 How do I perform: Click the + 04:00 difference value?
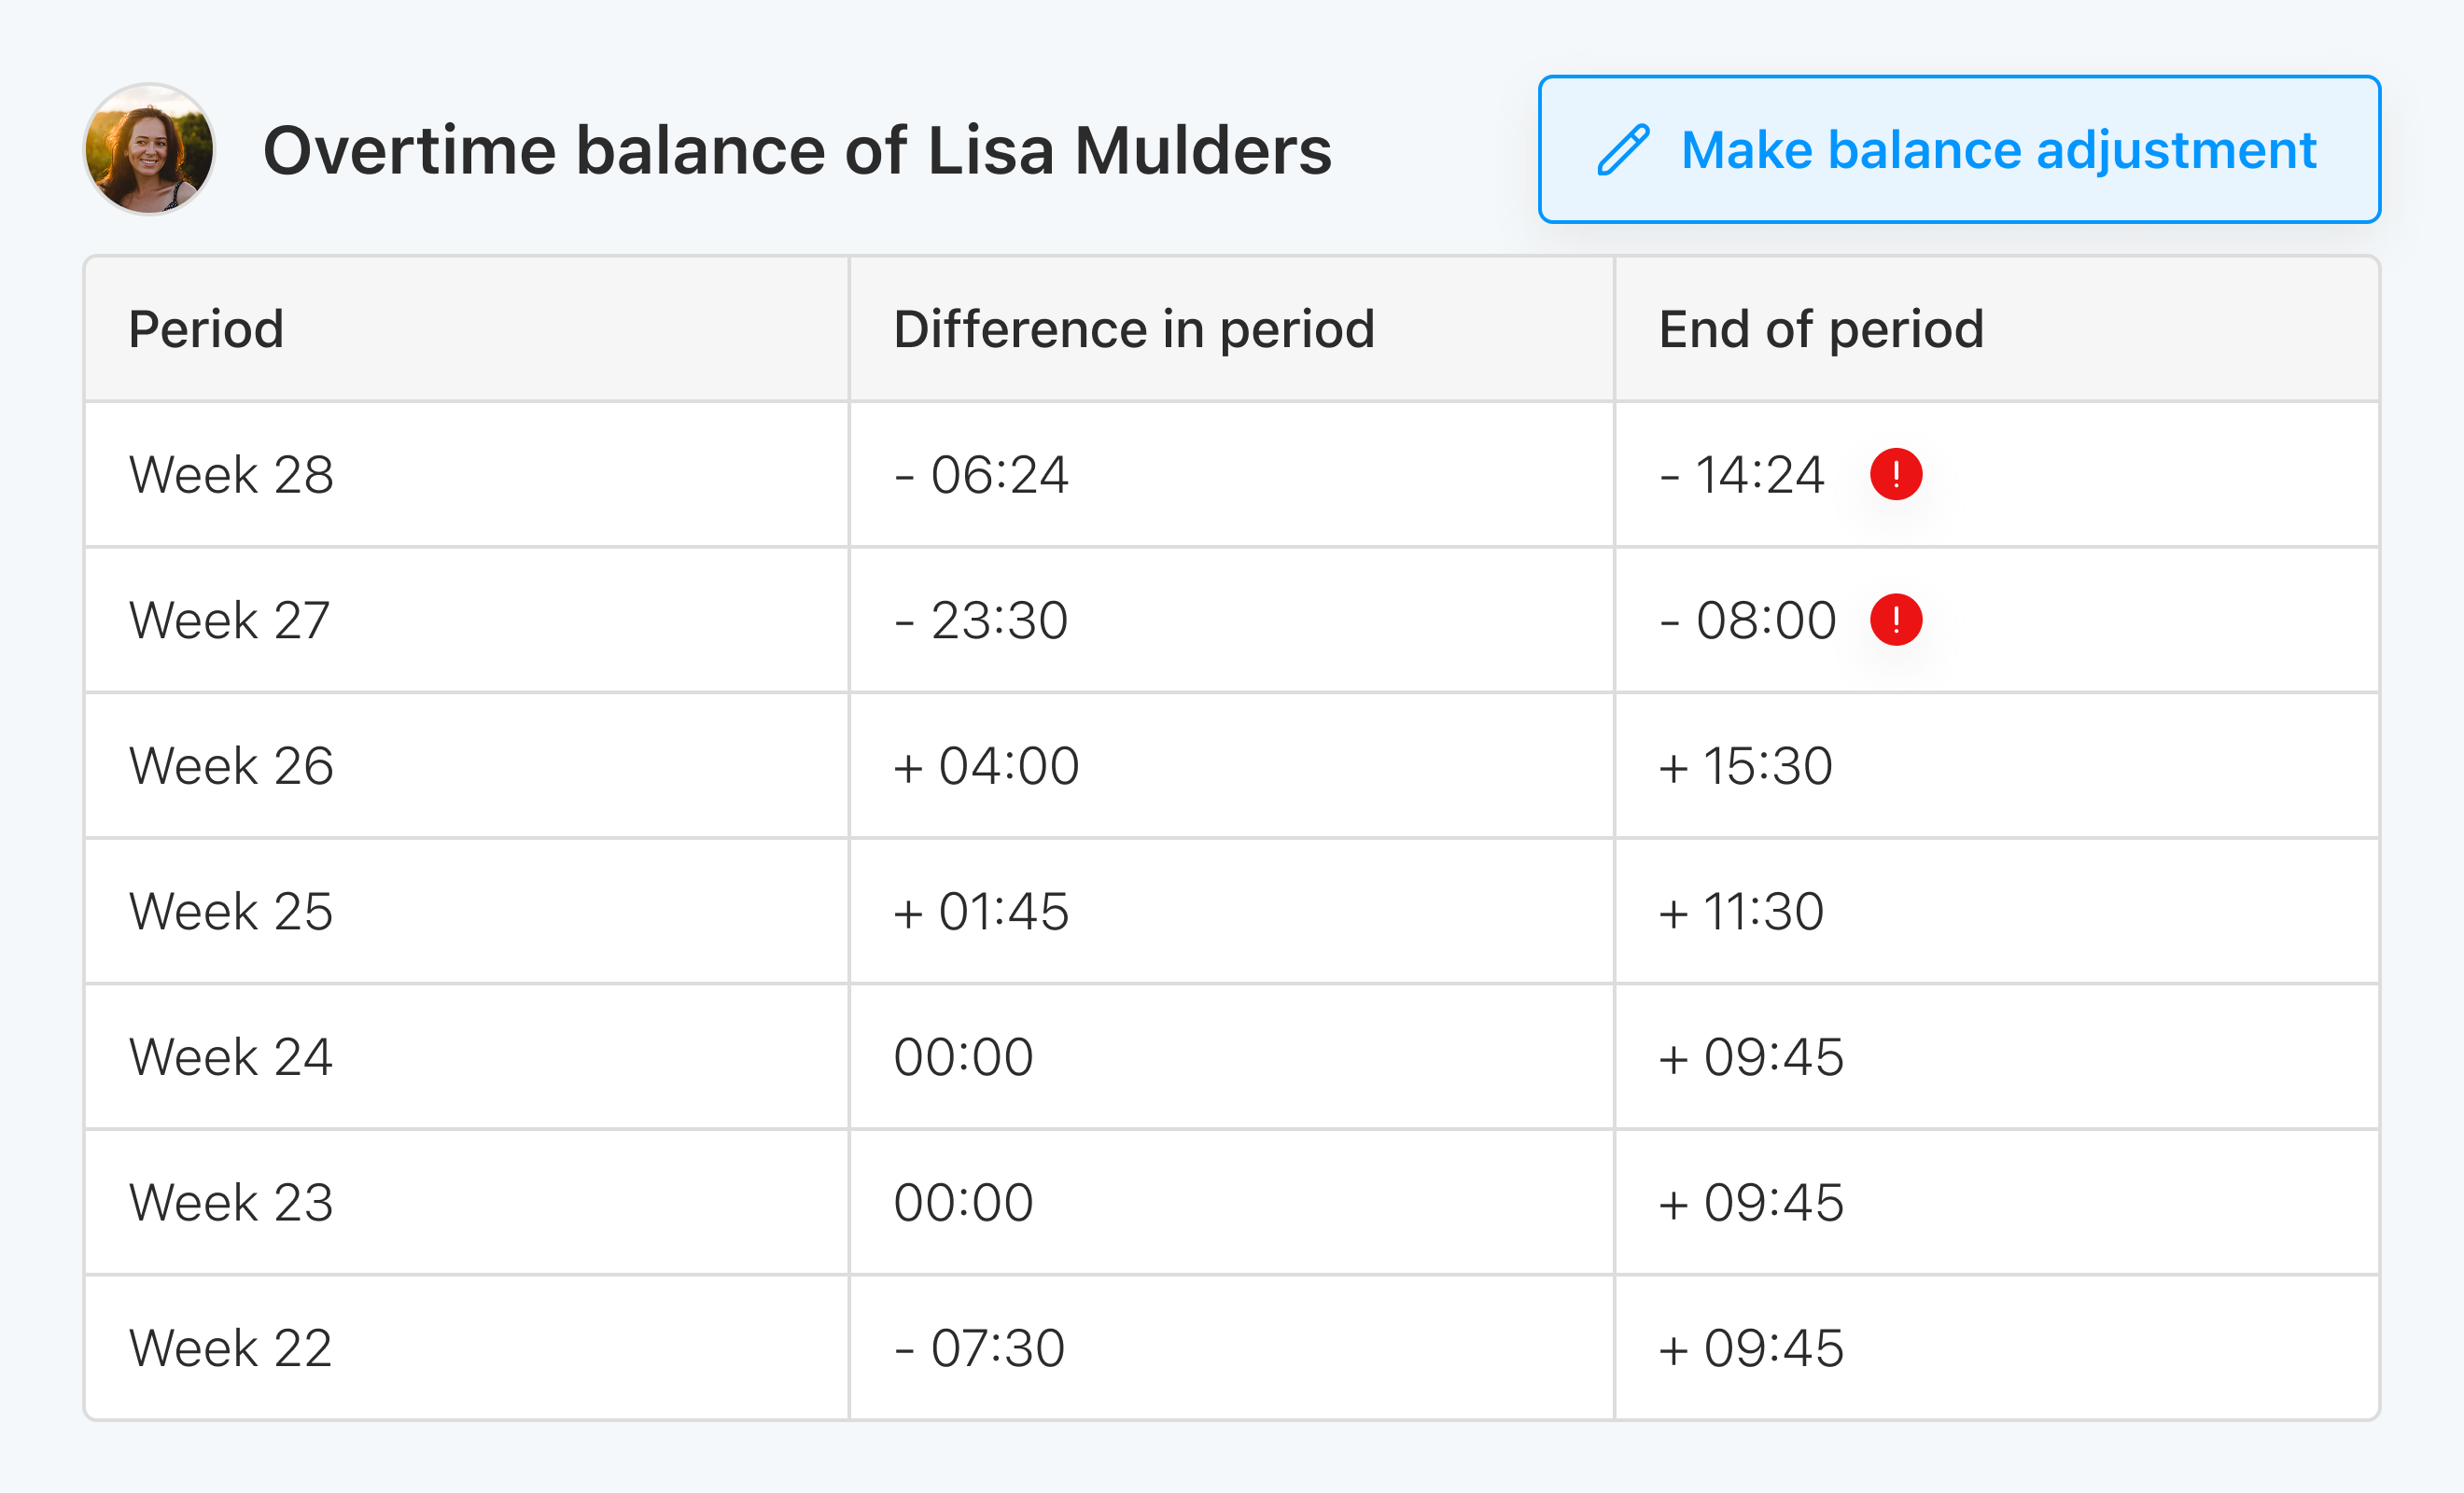point(986,766)
